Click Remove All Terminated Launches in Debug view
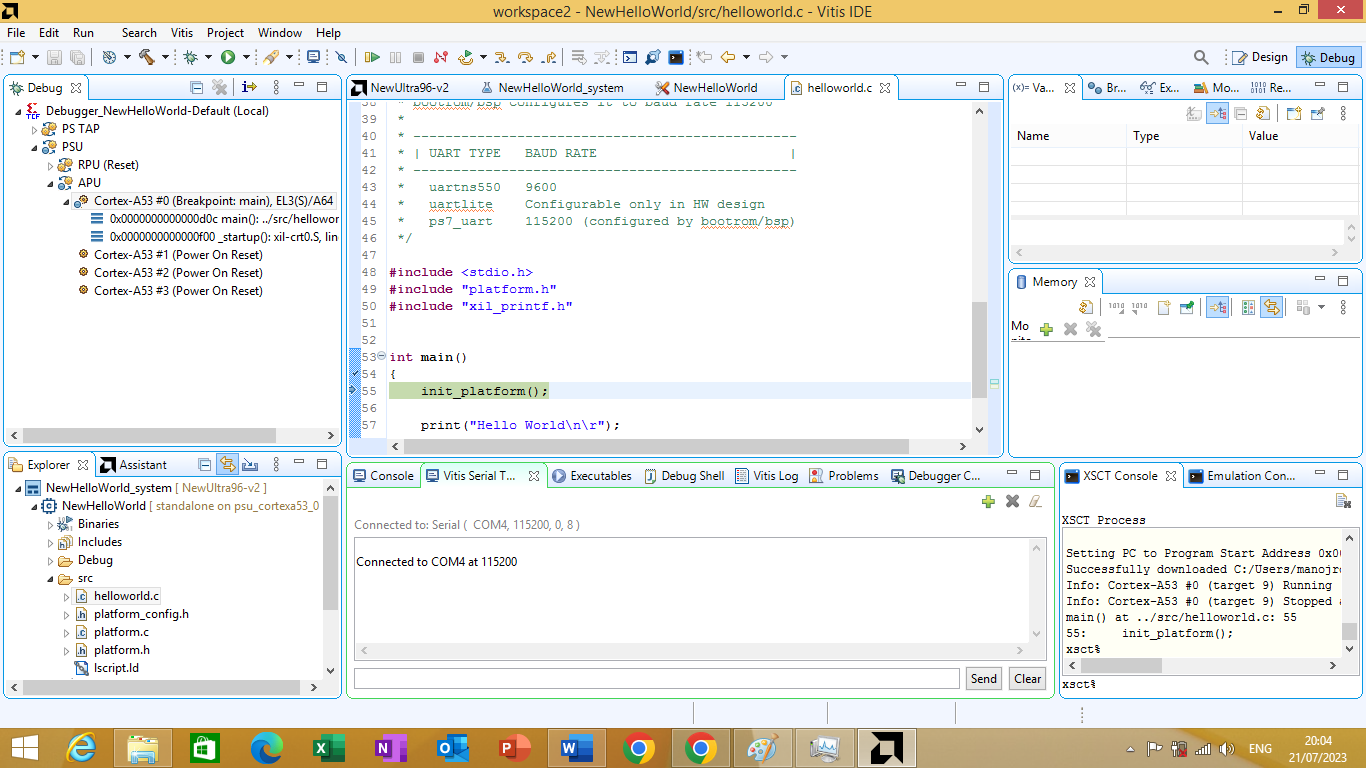 click(220, 87)
